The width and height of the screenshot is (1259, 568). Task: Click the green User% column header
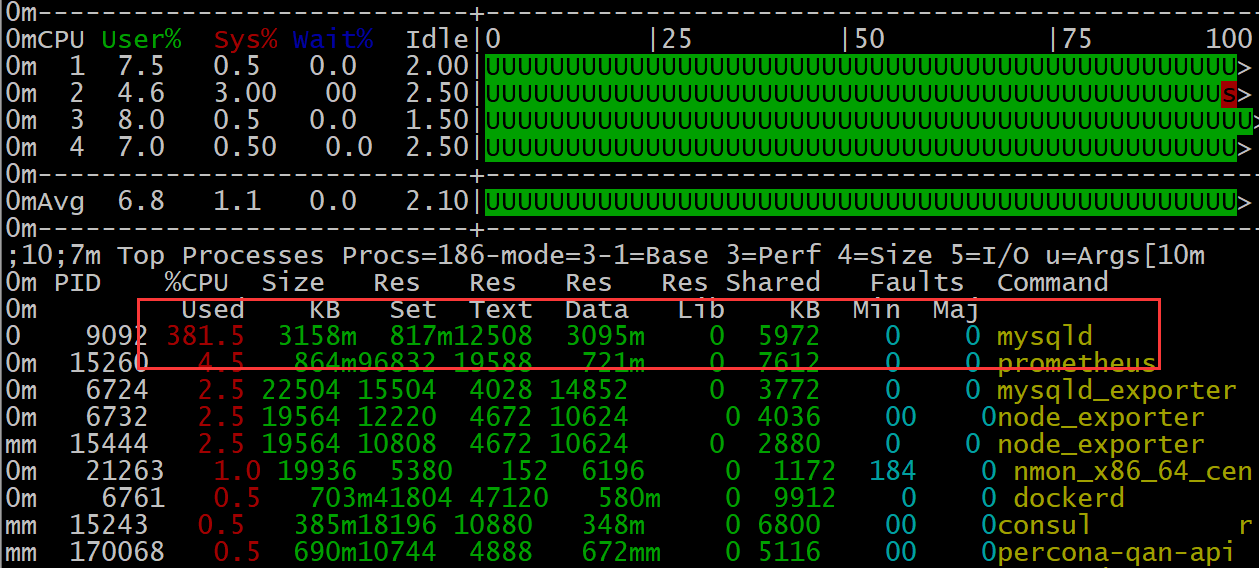click(x=142, y=40)
